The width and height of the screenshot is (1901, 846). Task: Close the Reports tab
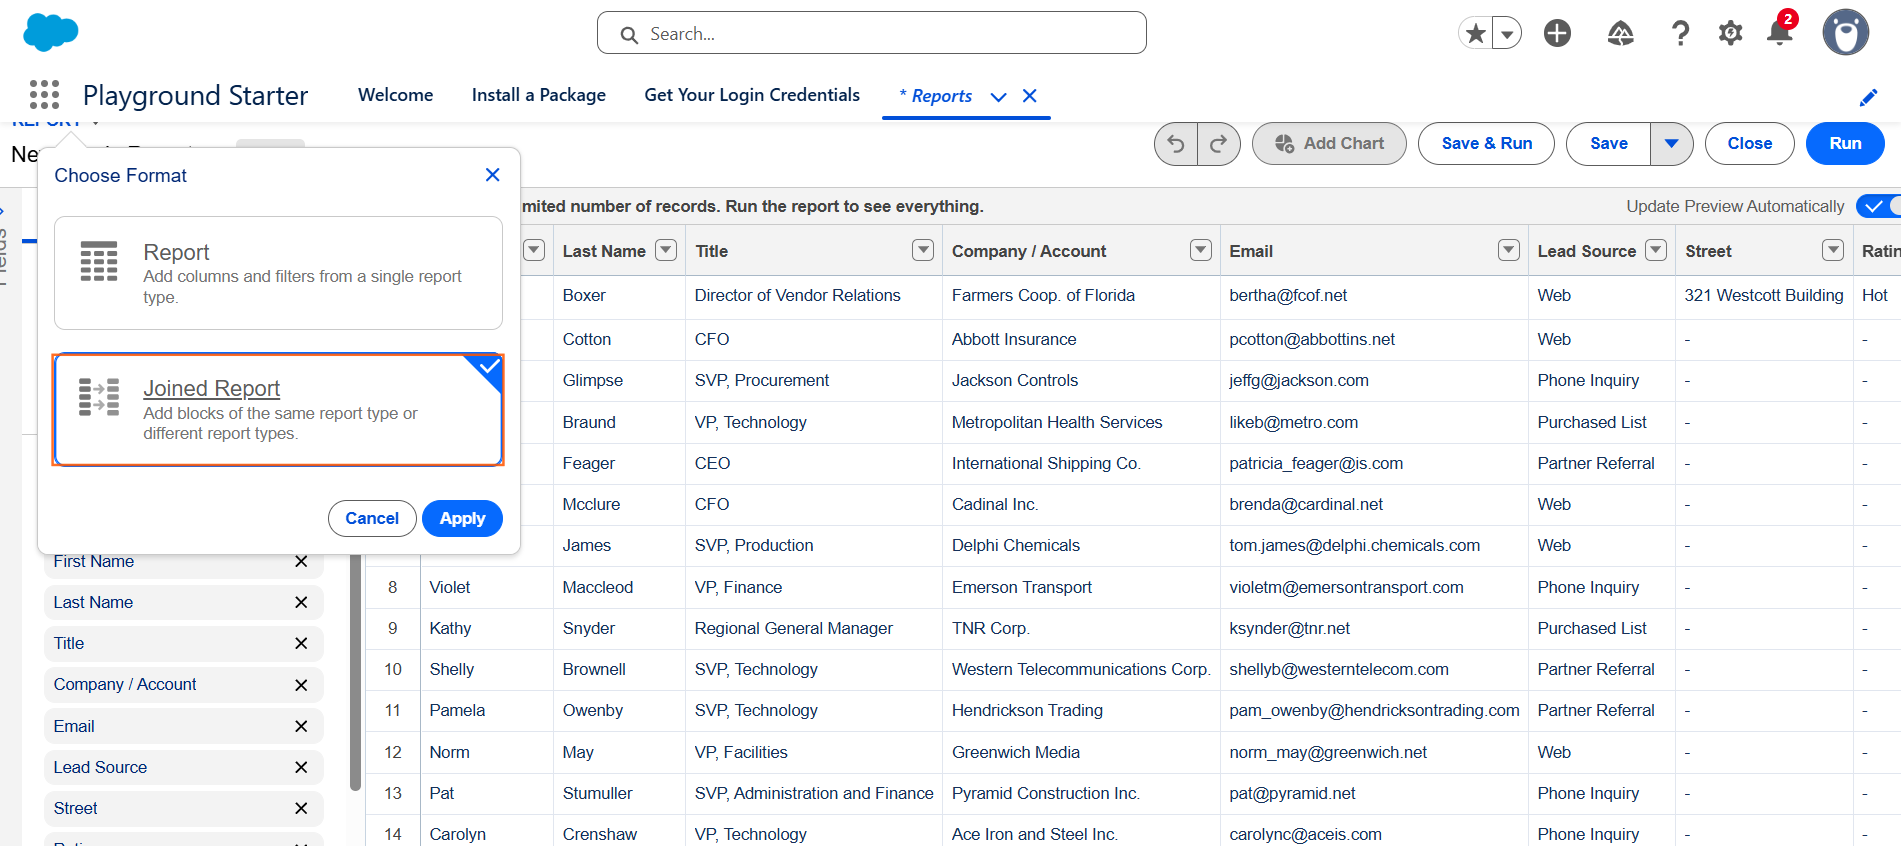pyautogui.click(x=1030, y=96)
